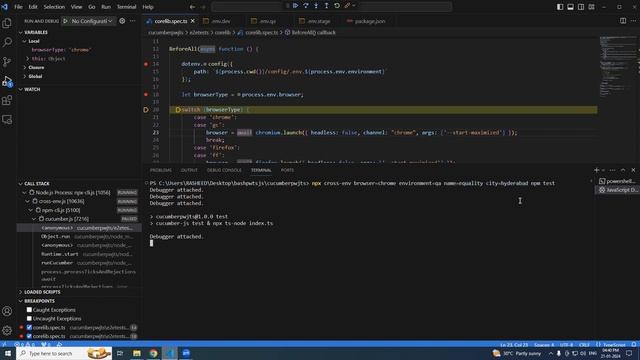Toggle the panel layout icon
Viewport: 640px width, 360px height.
pos(571,7)
